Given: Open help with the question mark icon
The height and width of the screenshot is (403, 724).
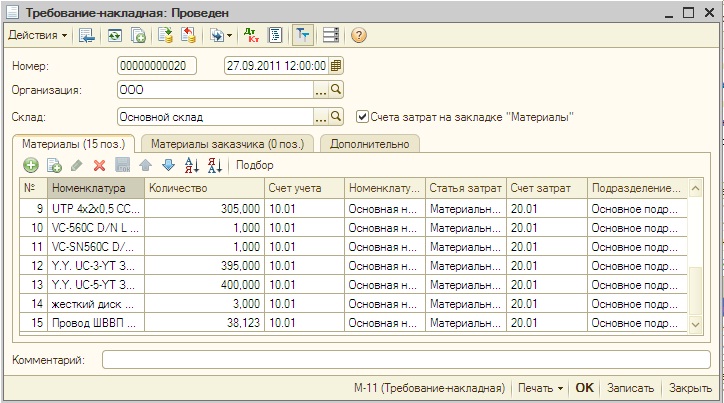Looking at the screenshot, I should [x=359, y=36].
